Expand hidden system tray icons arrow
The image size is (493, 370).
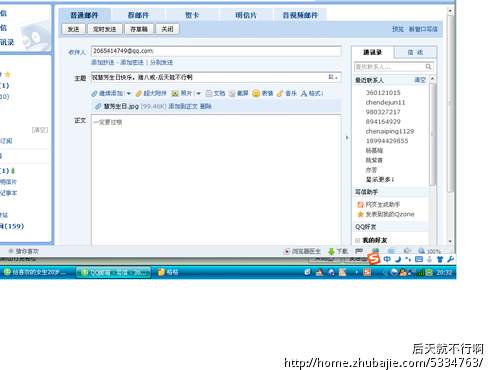click(385, 273)
